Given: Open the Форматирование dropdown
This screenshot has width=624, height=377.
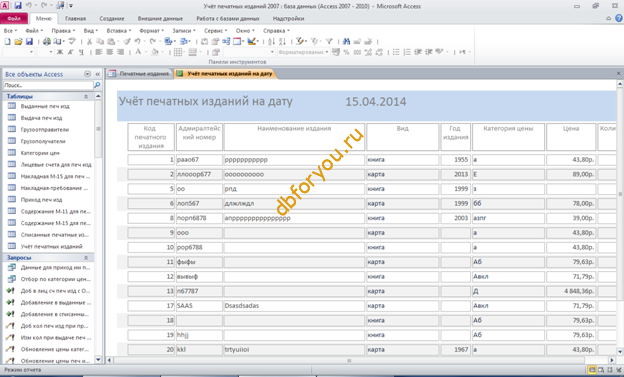Looking at the screenshot, I should pos(303,52).
